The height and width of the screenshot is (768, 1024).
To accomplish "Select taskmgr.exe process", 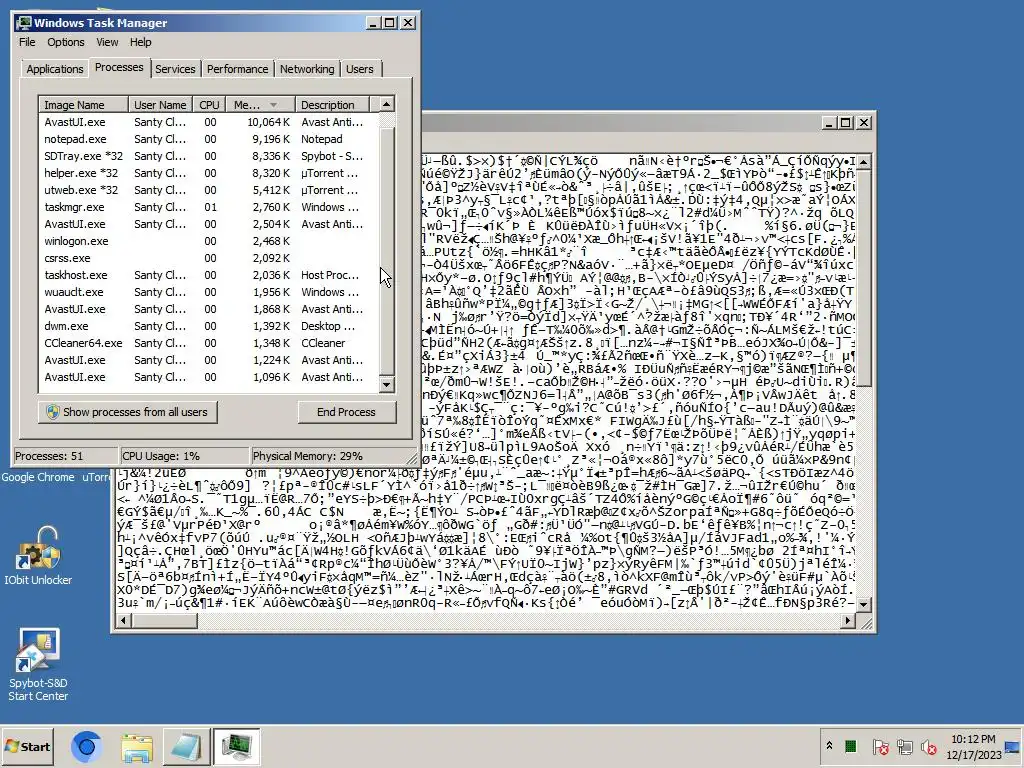I will click(x=209, y=207).
